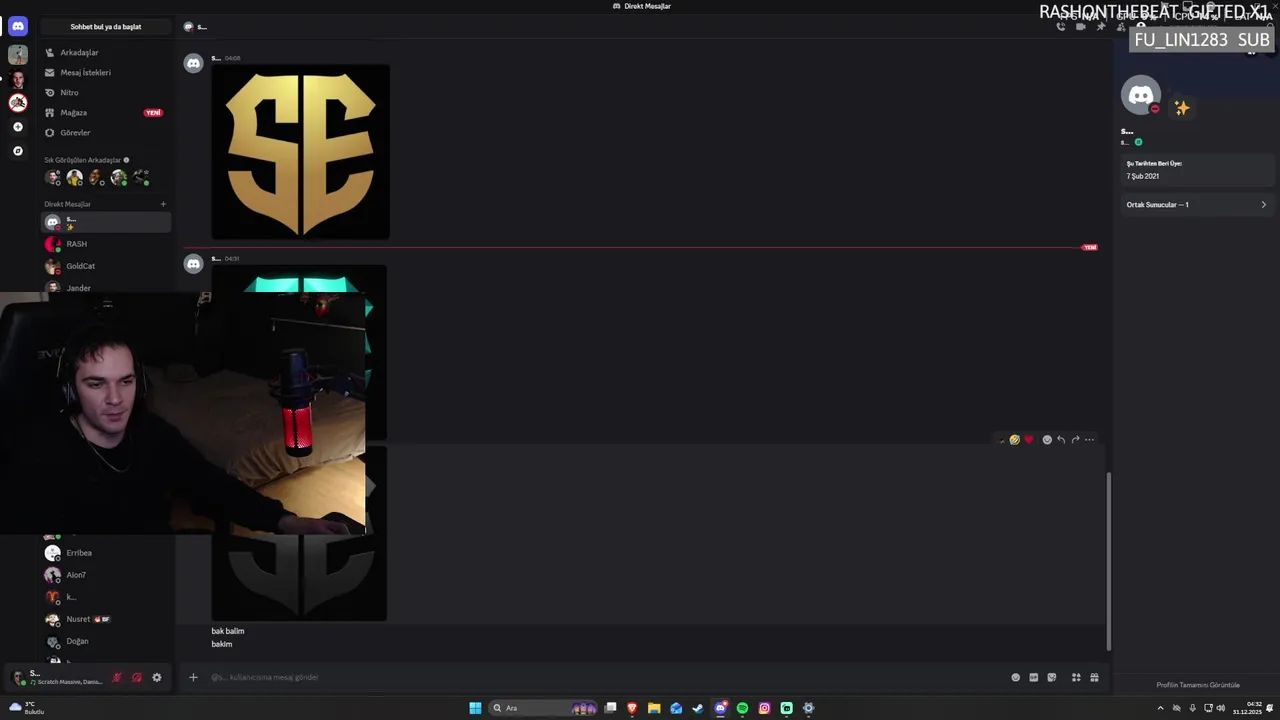Image resolution: width=1280 pixels, height=720 pixels.
Task: Click Sohbet bul ya da başlat
Action: 106,27
